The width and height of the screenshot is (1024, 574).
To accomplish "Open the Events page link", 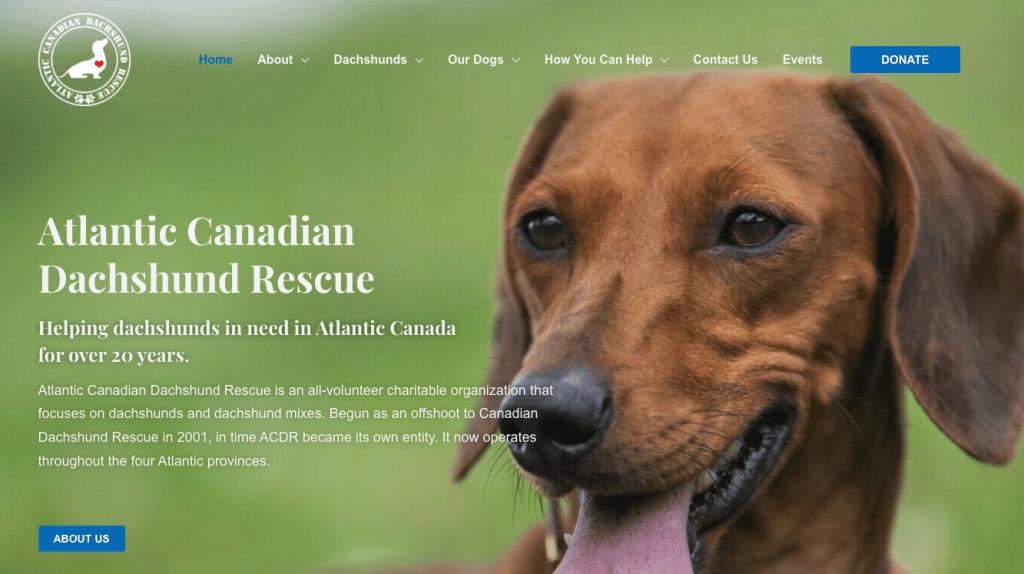I will point(803,59).
